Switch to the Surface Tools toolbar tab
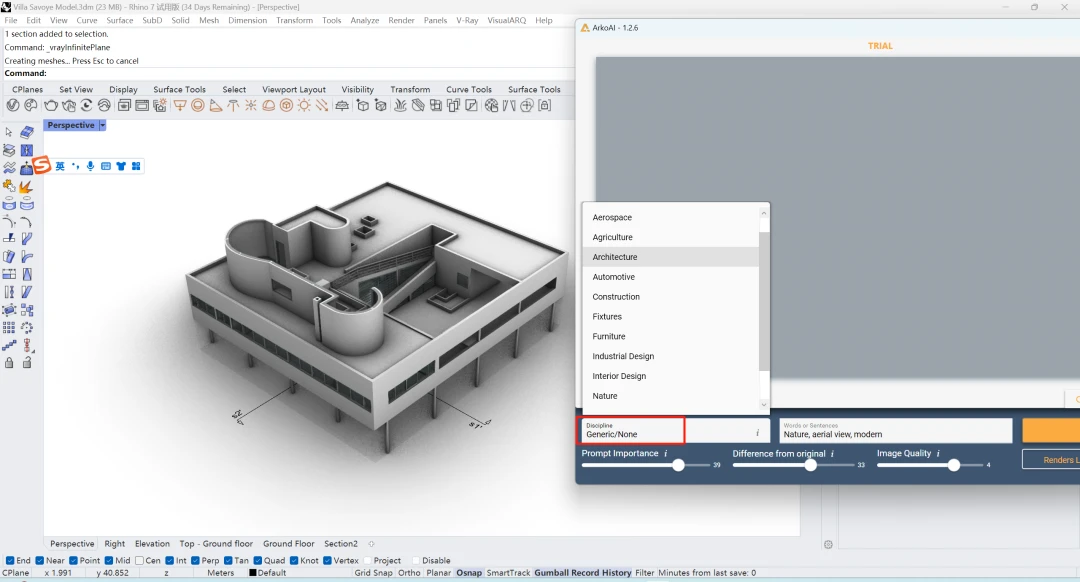The width and height of the screenshot is (1080, 582). 179,90
